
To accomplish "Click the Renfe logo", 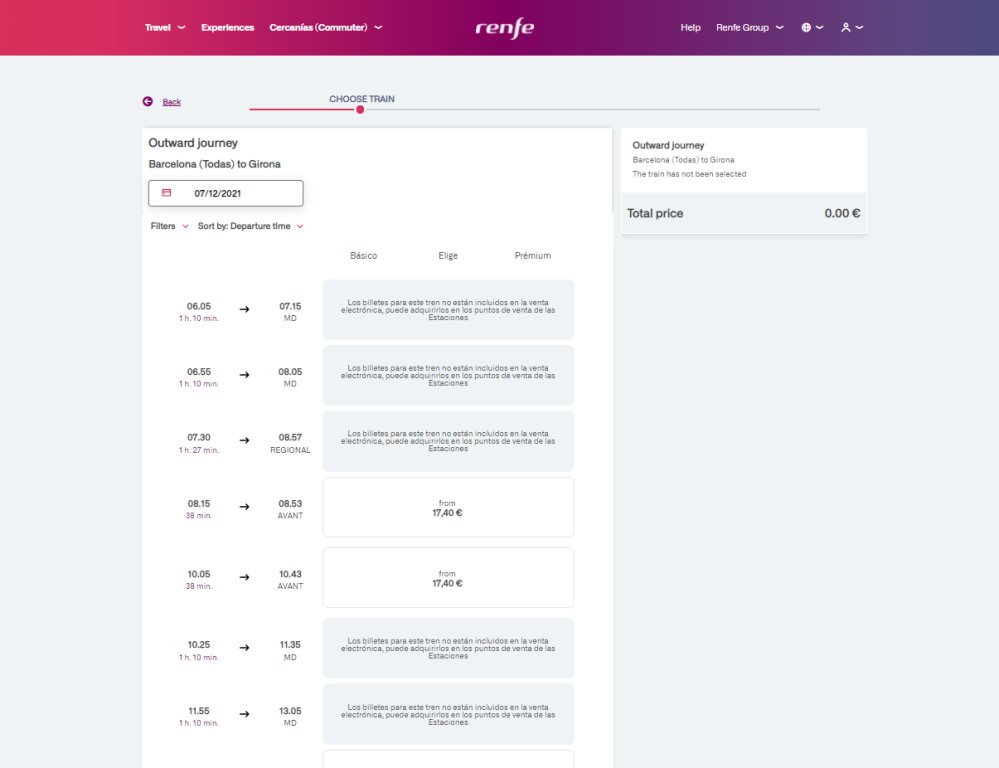I will (x=505, y=28).
